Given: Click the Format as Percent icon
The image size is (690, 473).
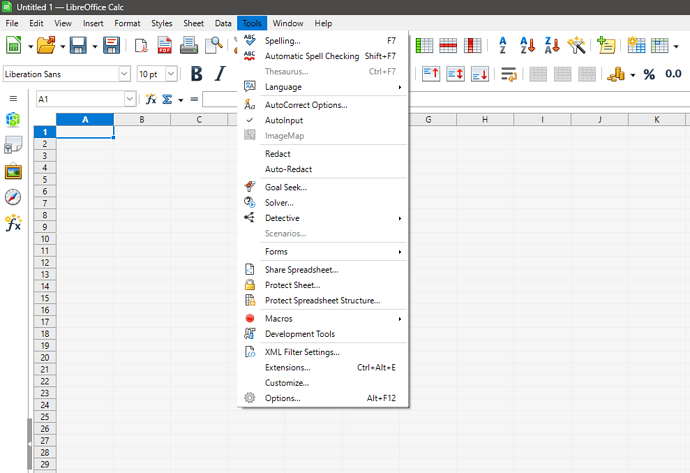Looking at the screenshot, I should pyautogui.click(x=649, y=74).
